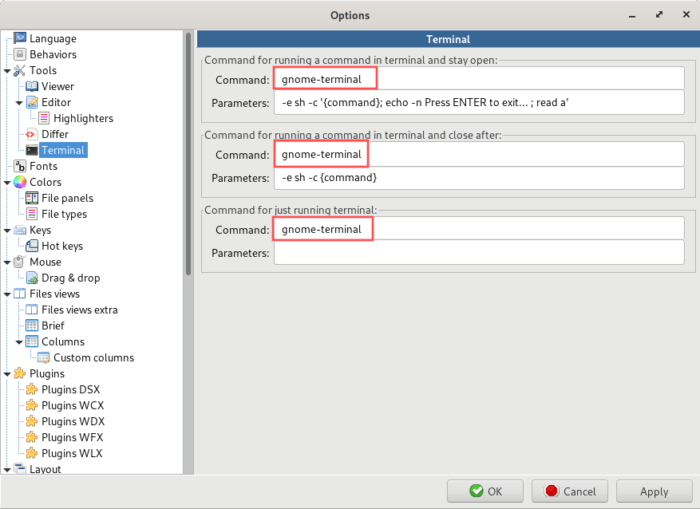Screen dimensions: 700x509
Task: Collapse the Plugins tree node
Action: pos(7,374)
